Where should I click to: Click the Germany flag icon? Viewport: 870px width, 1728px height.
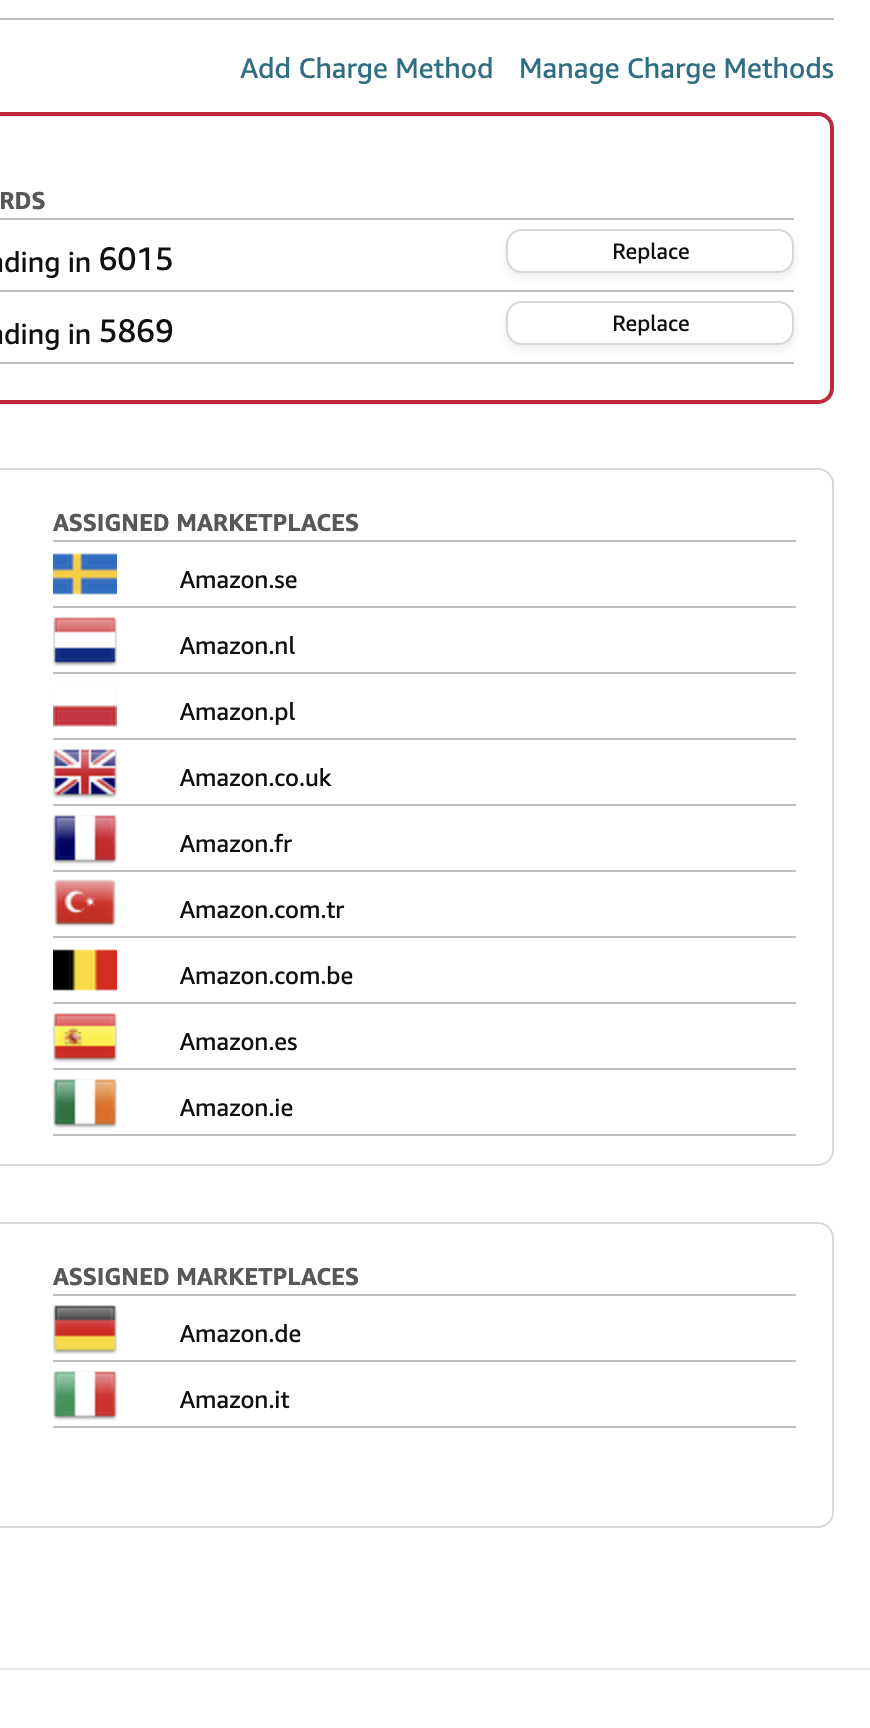click(x=85, y=1329)
